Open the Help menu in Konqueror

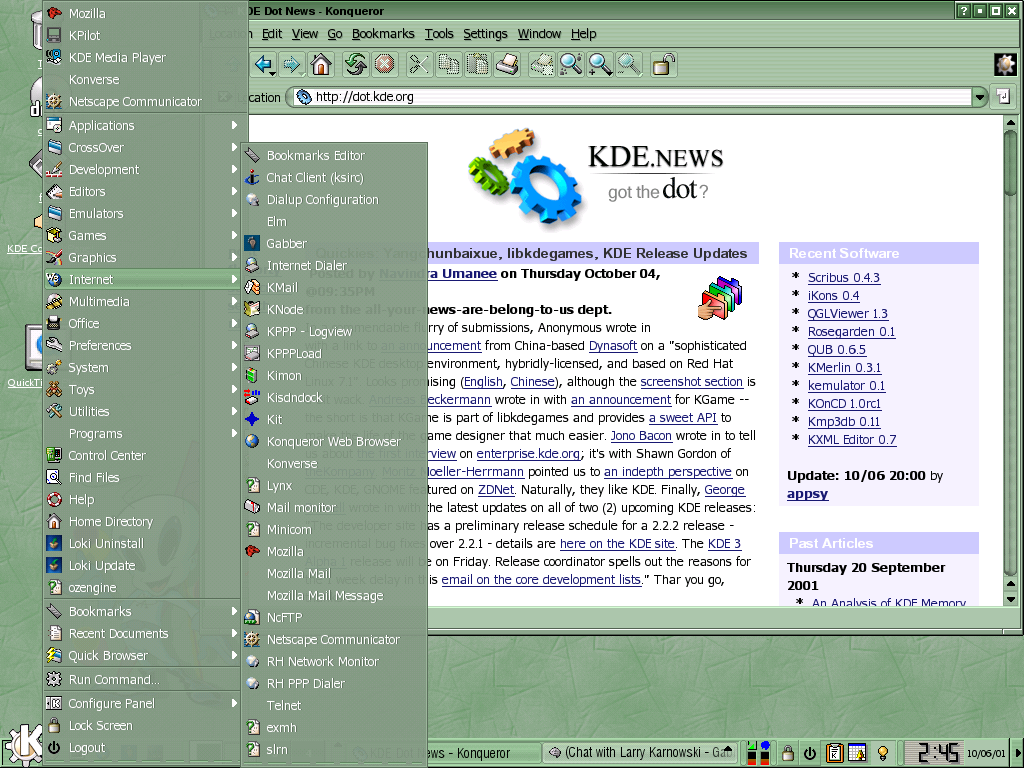click(583, 34)
